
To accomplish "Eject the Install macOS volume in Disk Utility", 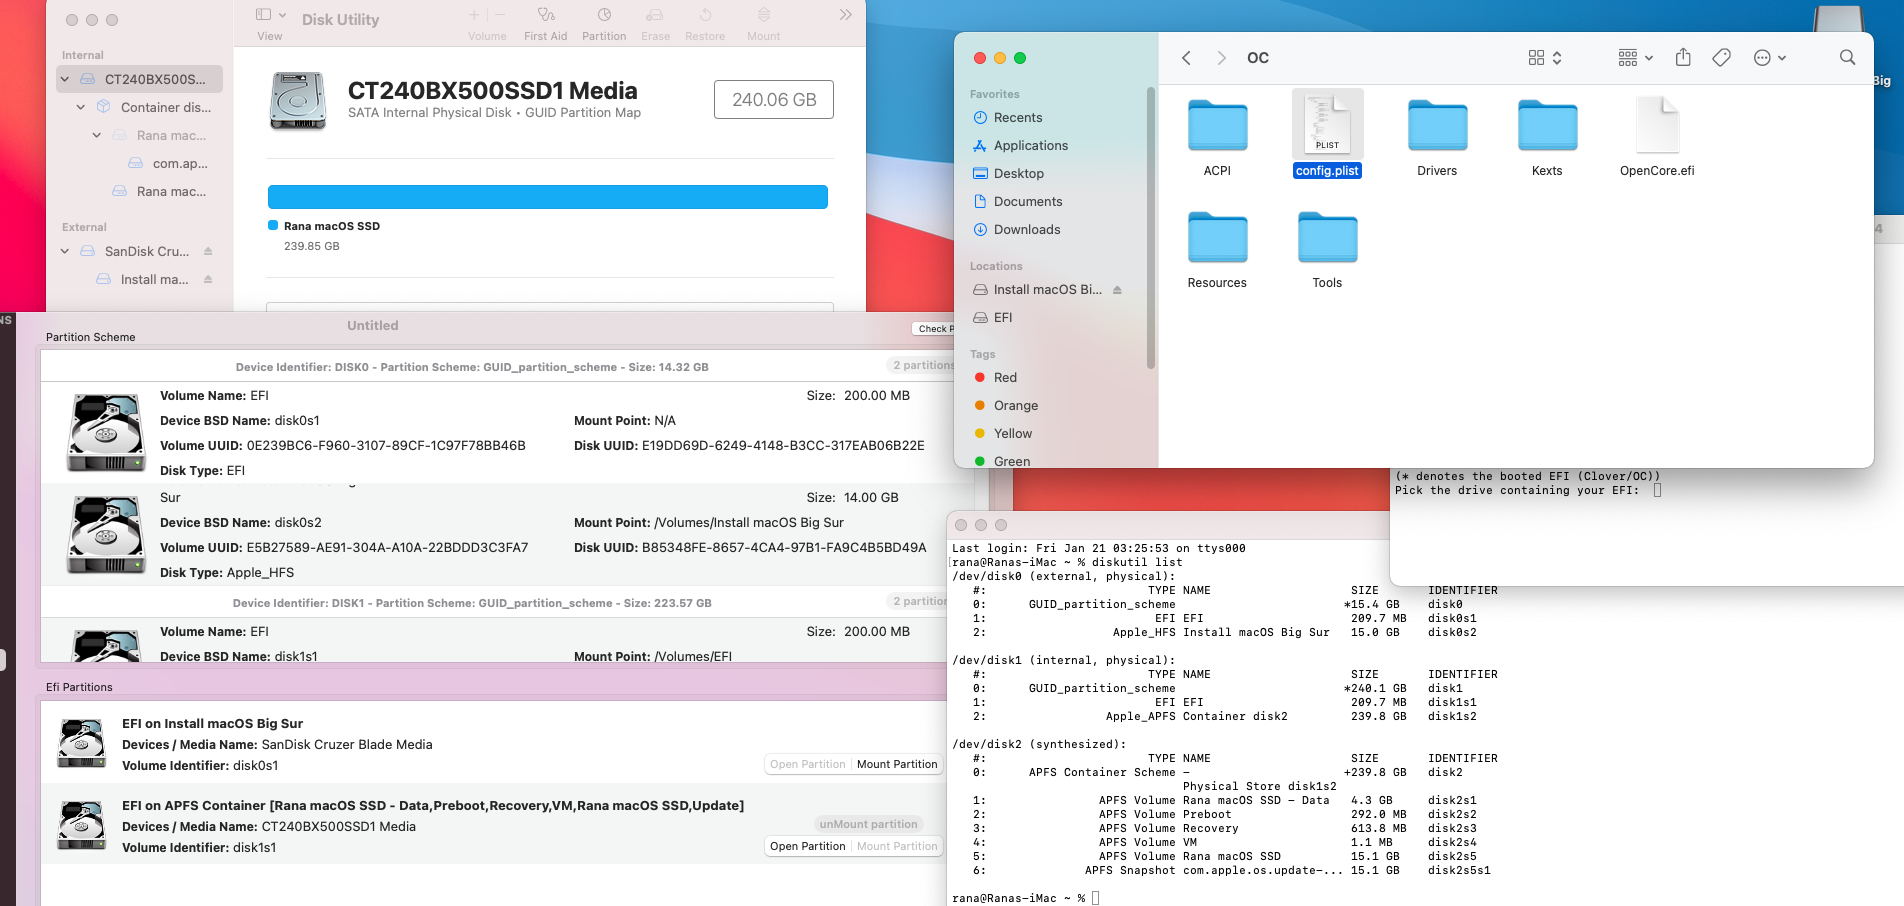I will (208, 279).
